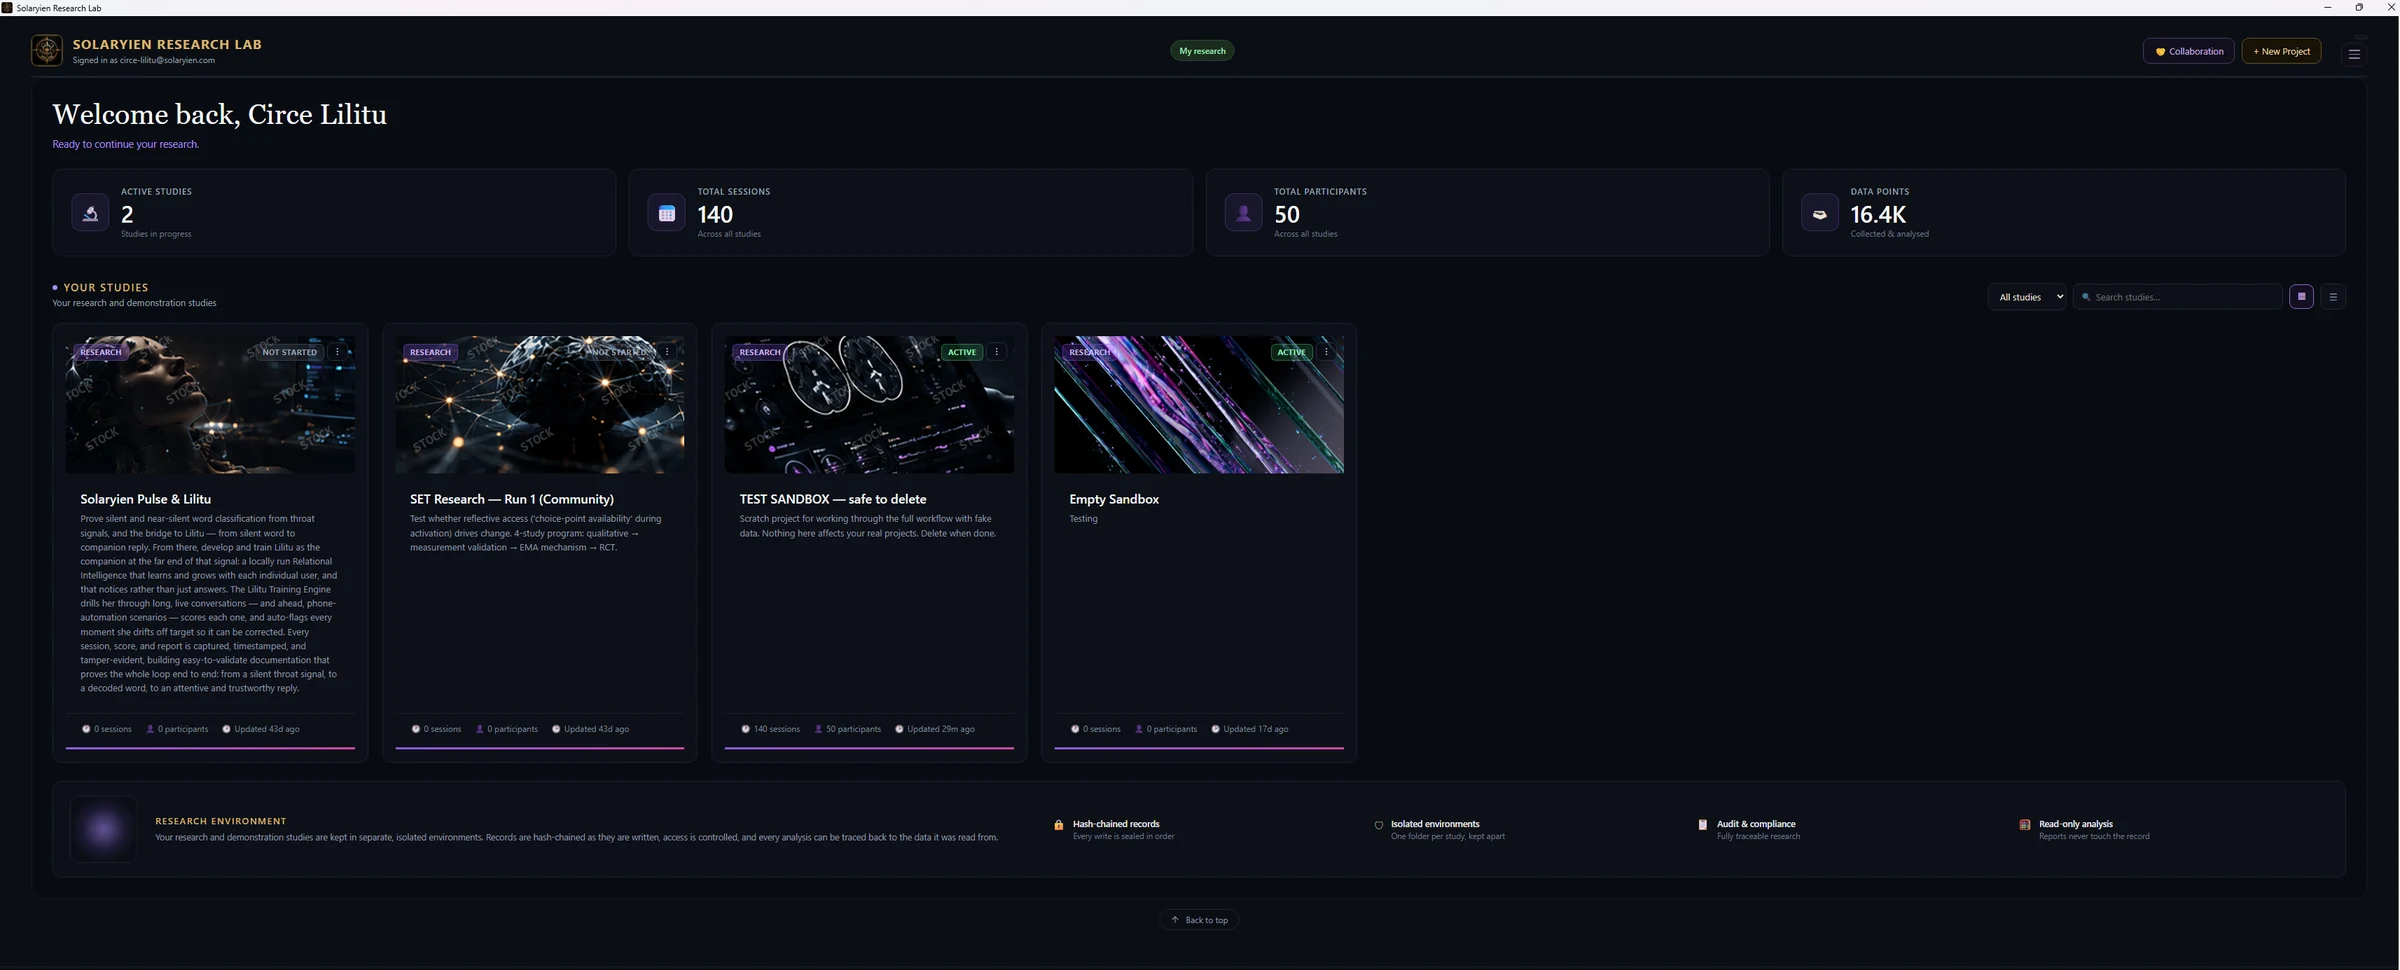Click the ACTIVE badge on TEST SANDBOX card
The width and height of the screenshot is (2400, 970).
(962, 352)
